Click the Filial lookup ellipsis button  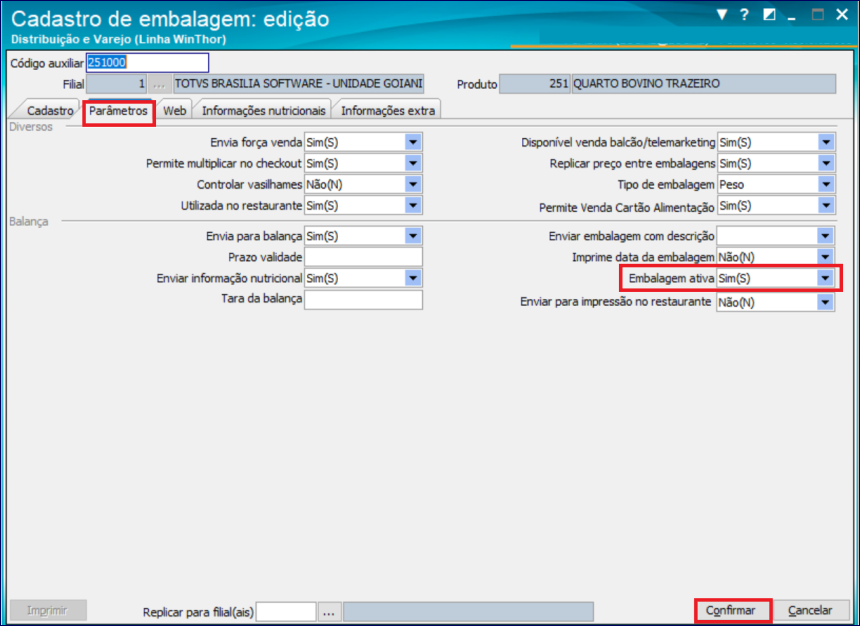point(159,84)
